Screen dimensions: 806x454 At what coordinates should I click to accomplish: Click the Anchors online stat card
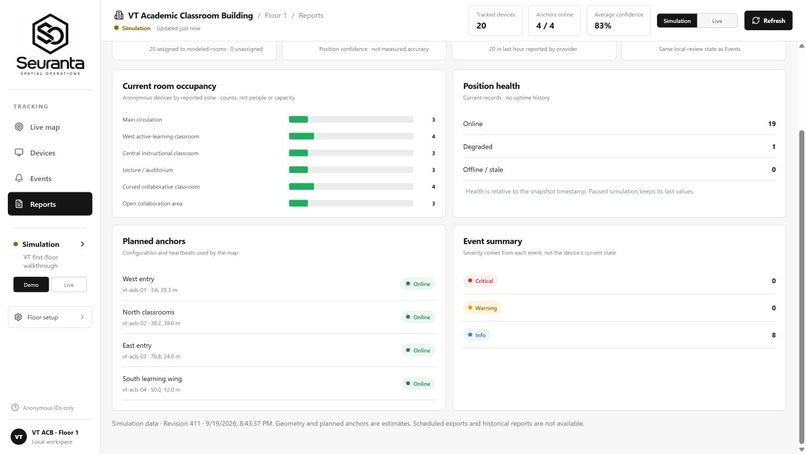(x=554, y=21)
